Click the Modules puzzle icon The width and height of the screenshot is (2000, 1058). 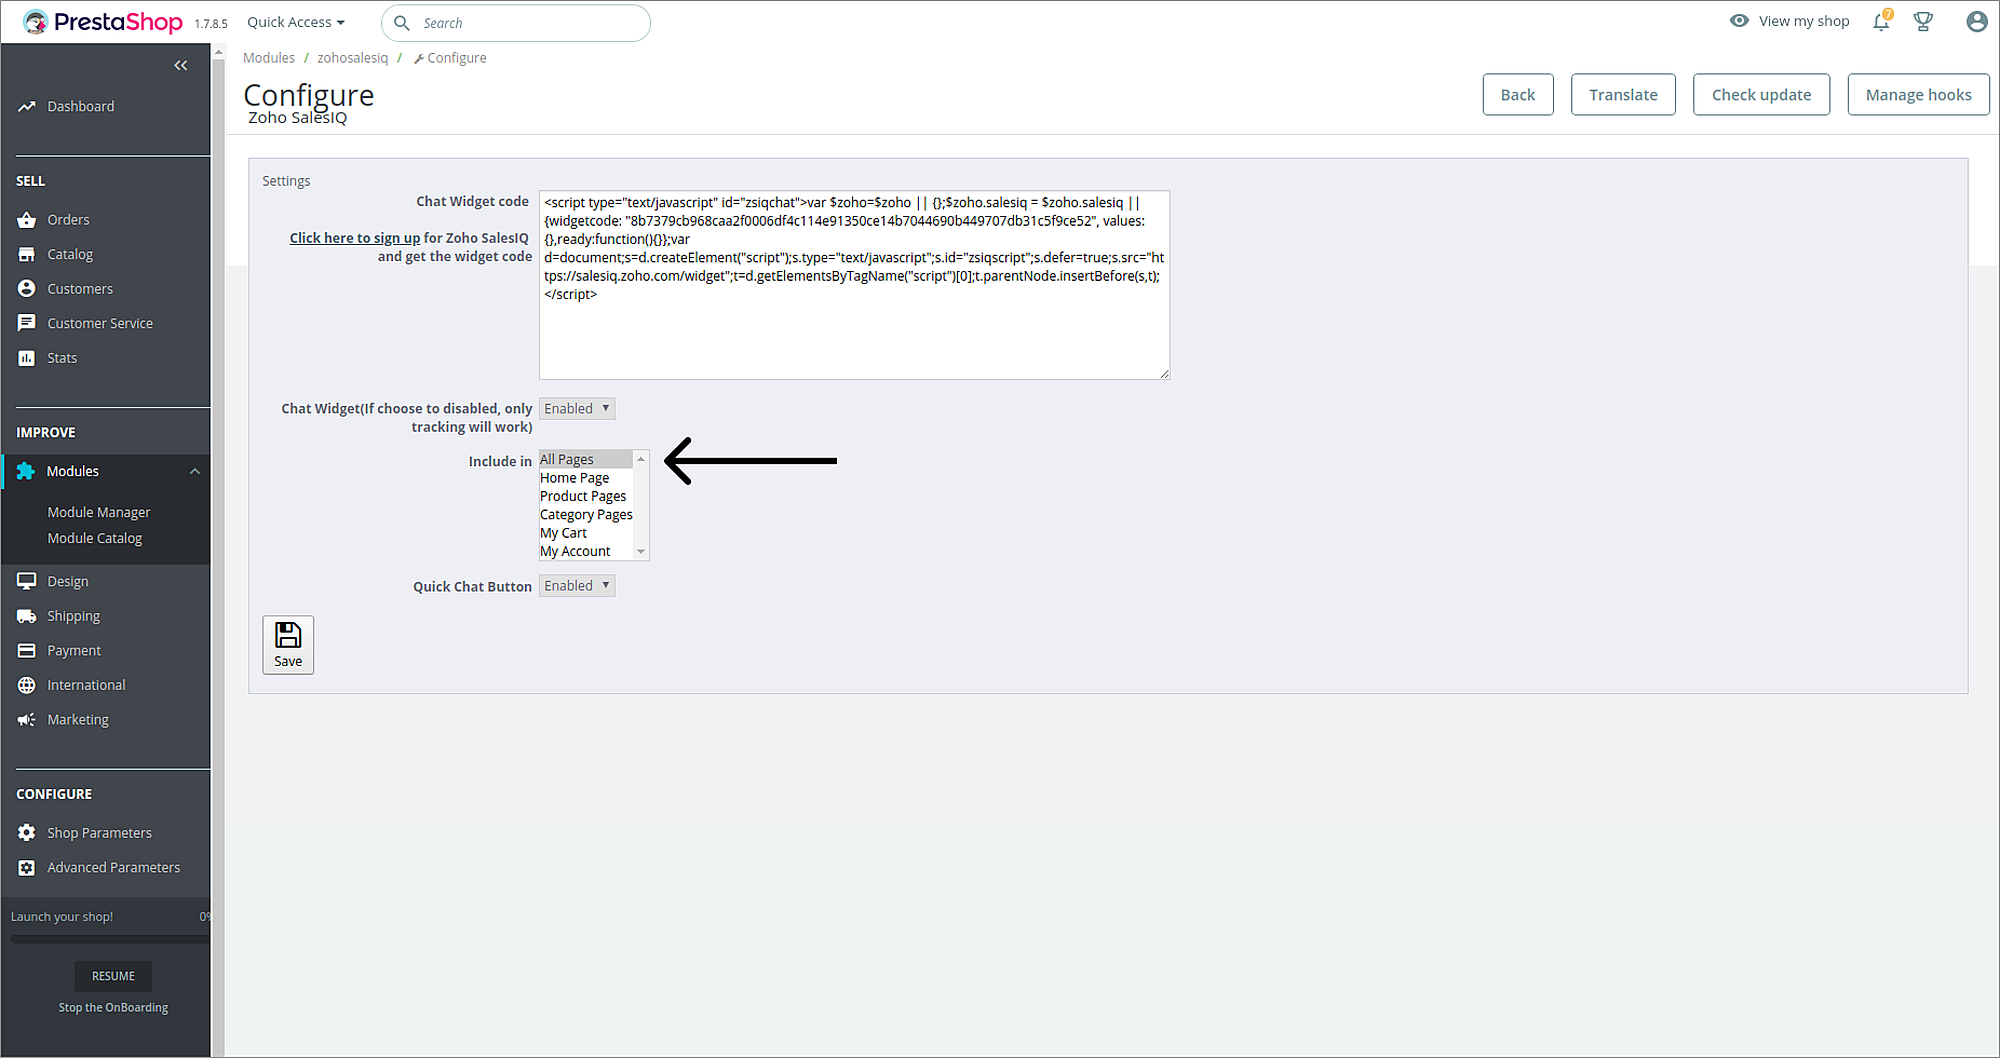point(26,471)
